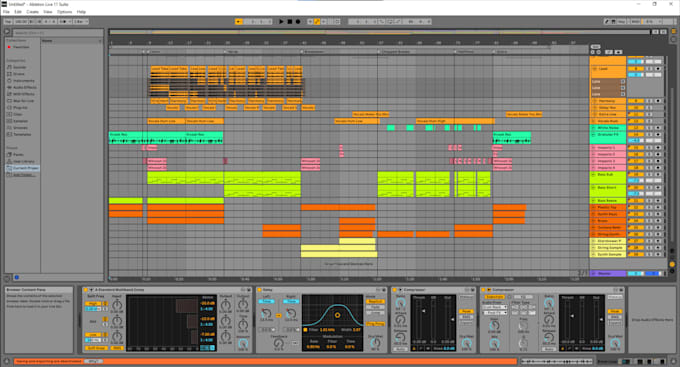Screen dimensions: 680x367
Task: Open the Templates browser category
Action: tap(22, 134)
